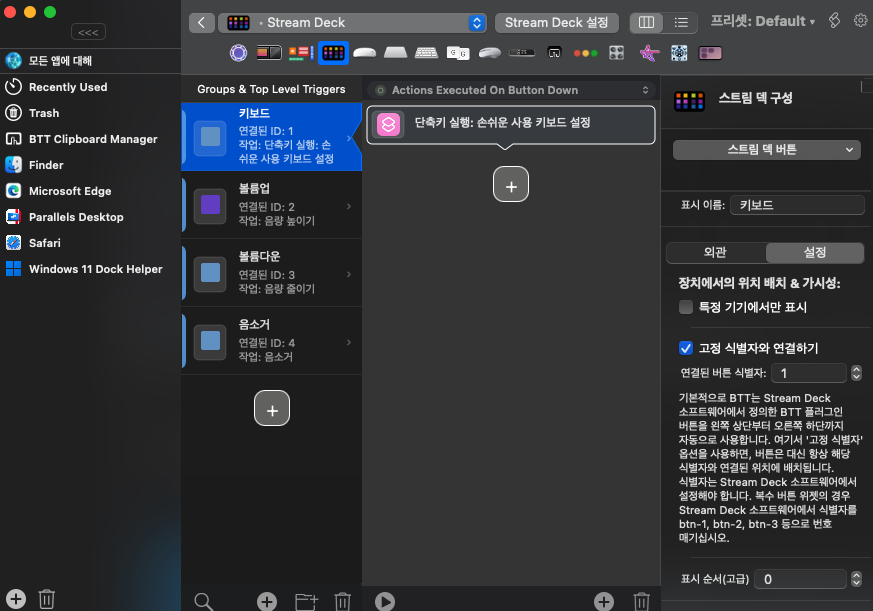The image size is (873, 611).
Task: Click the Stream Deck trigger type icon
Action: [x=333, y=52]
